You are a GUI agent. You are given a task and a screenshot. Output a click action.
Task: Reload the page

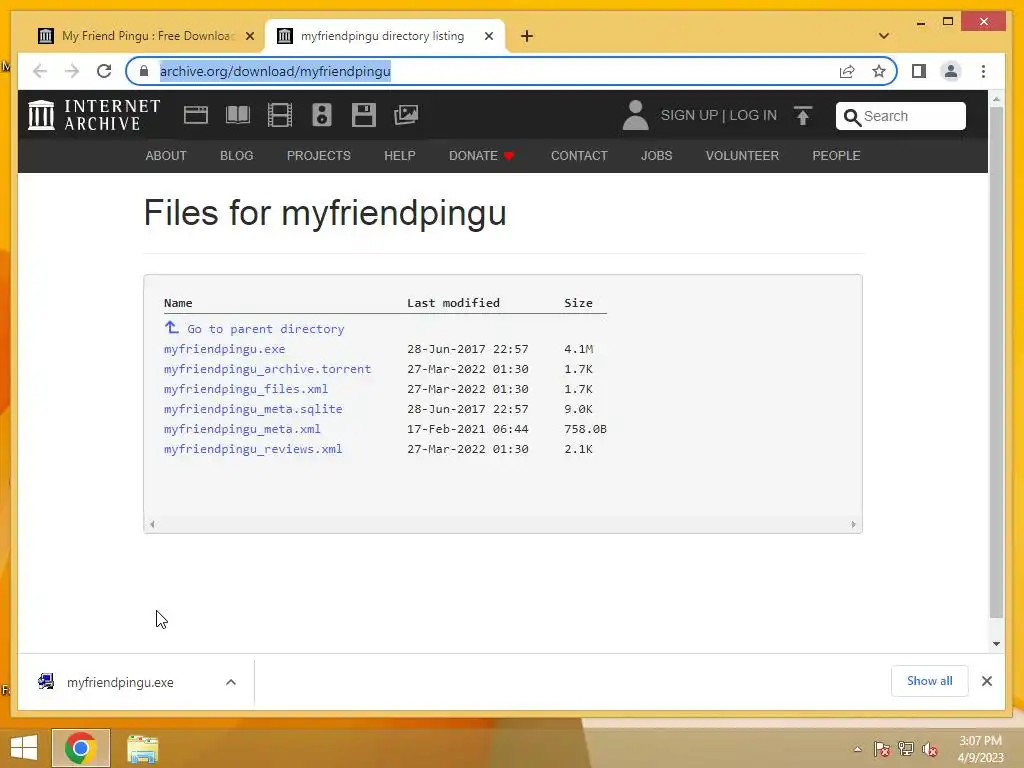104,71
